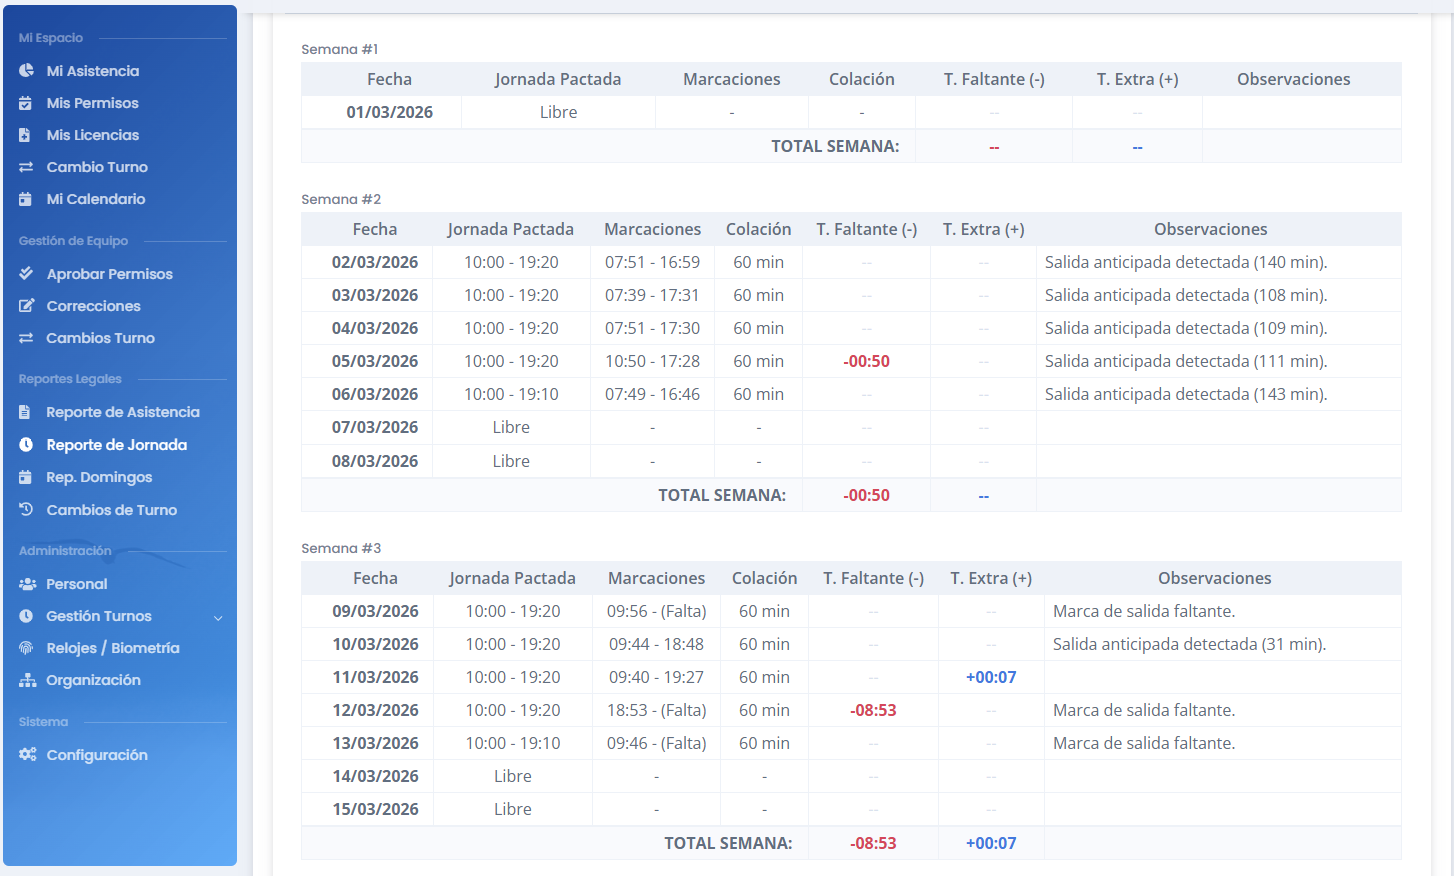1454x876 pixels.
Task: Click the Organización hierarchy icon
Action: click(27, 680)
